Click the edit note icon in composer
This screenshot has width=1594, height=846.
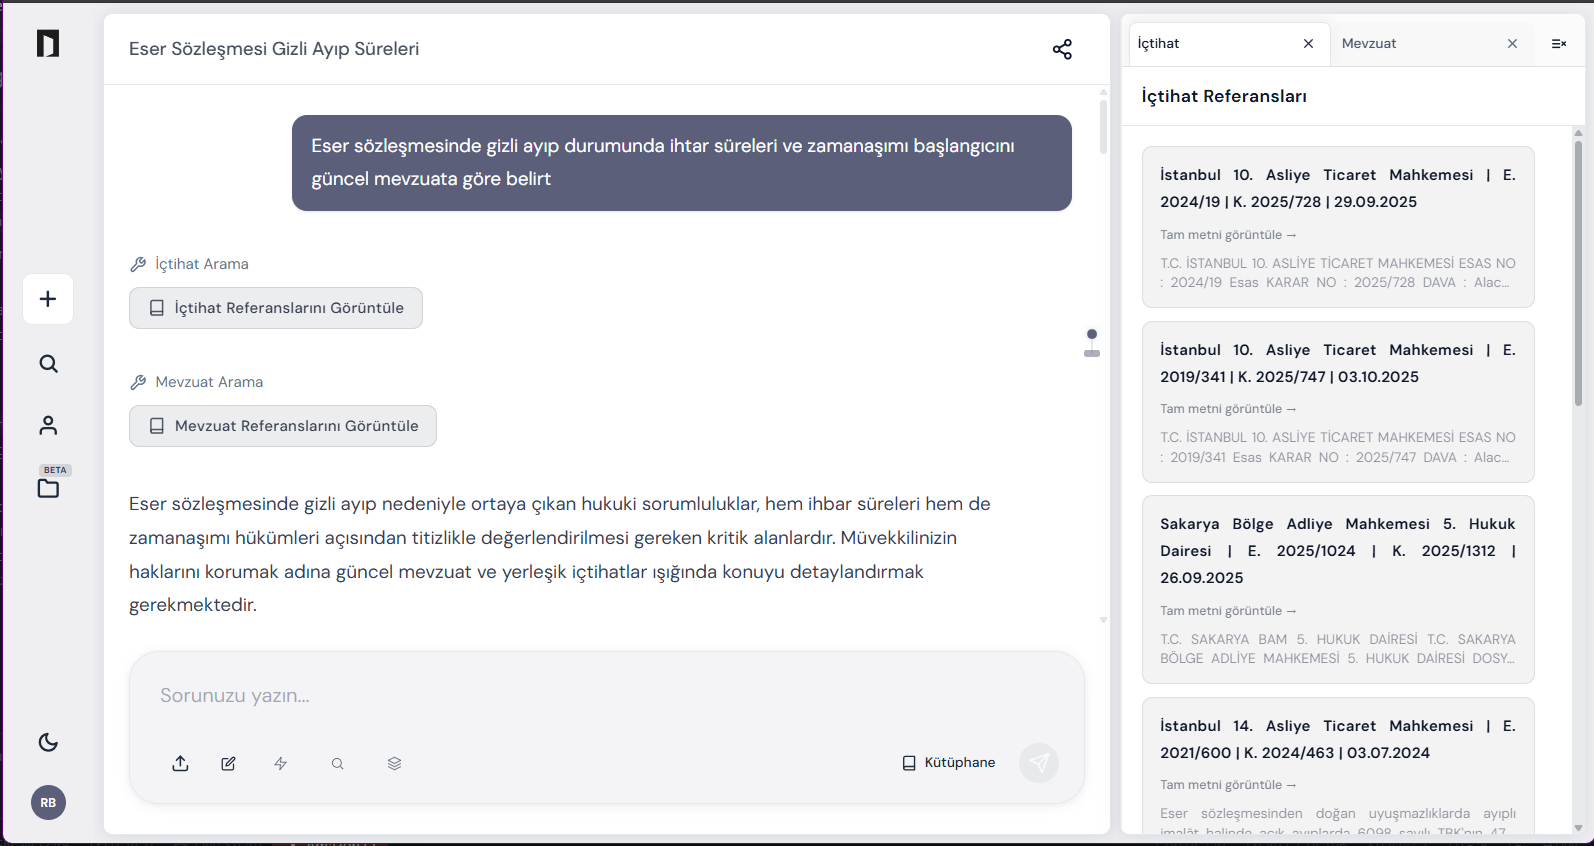click(x=228, y=764)
